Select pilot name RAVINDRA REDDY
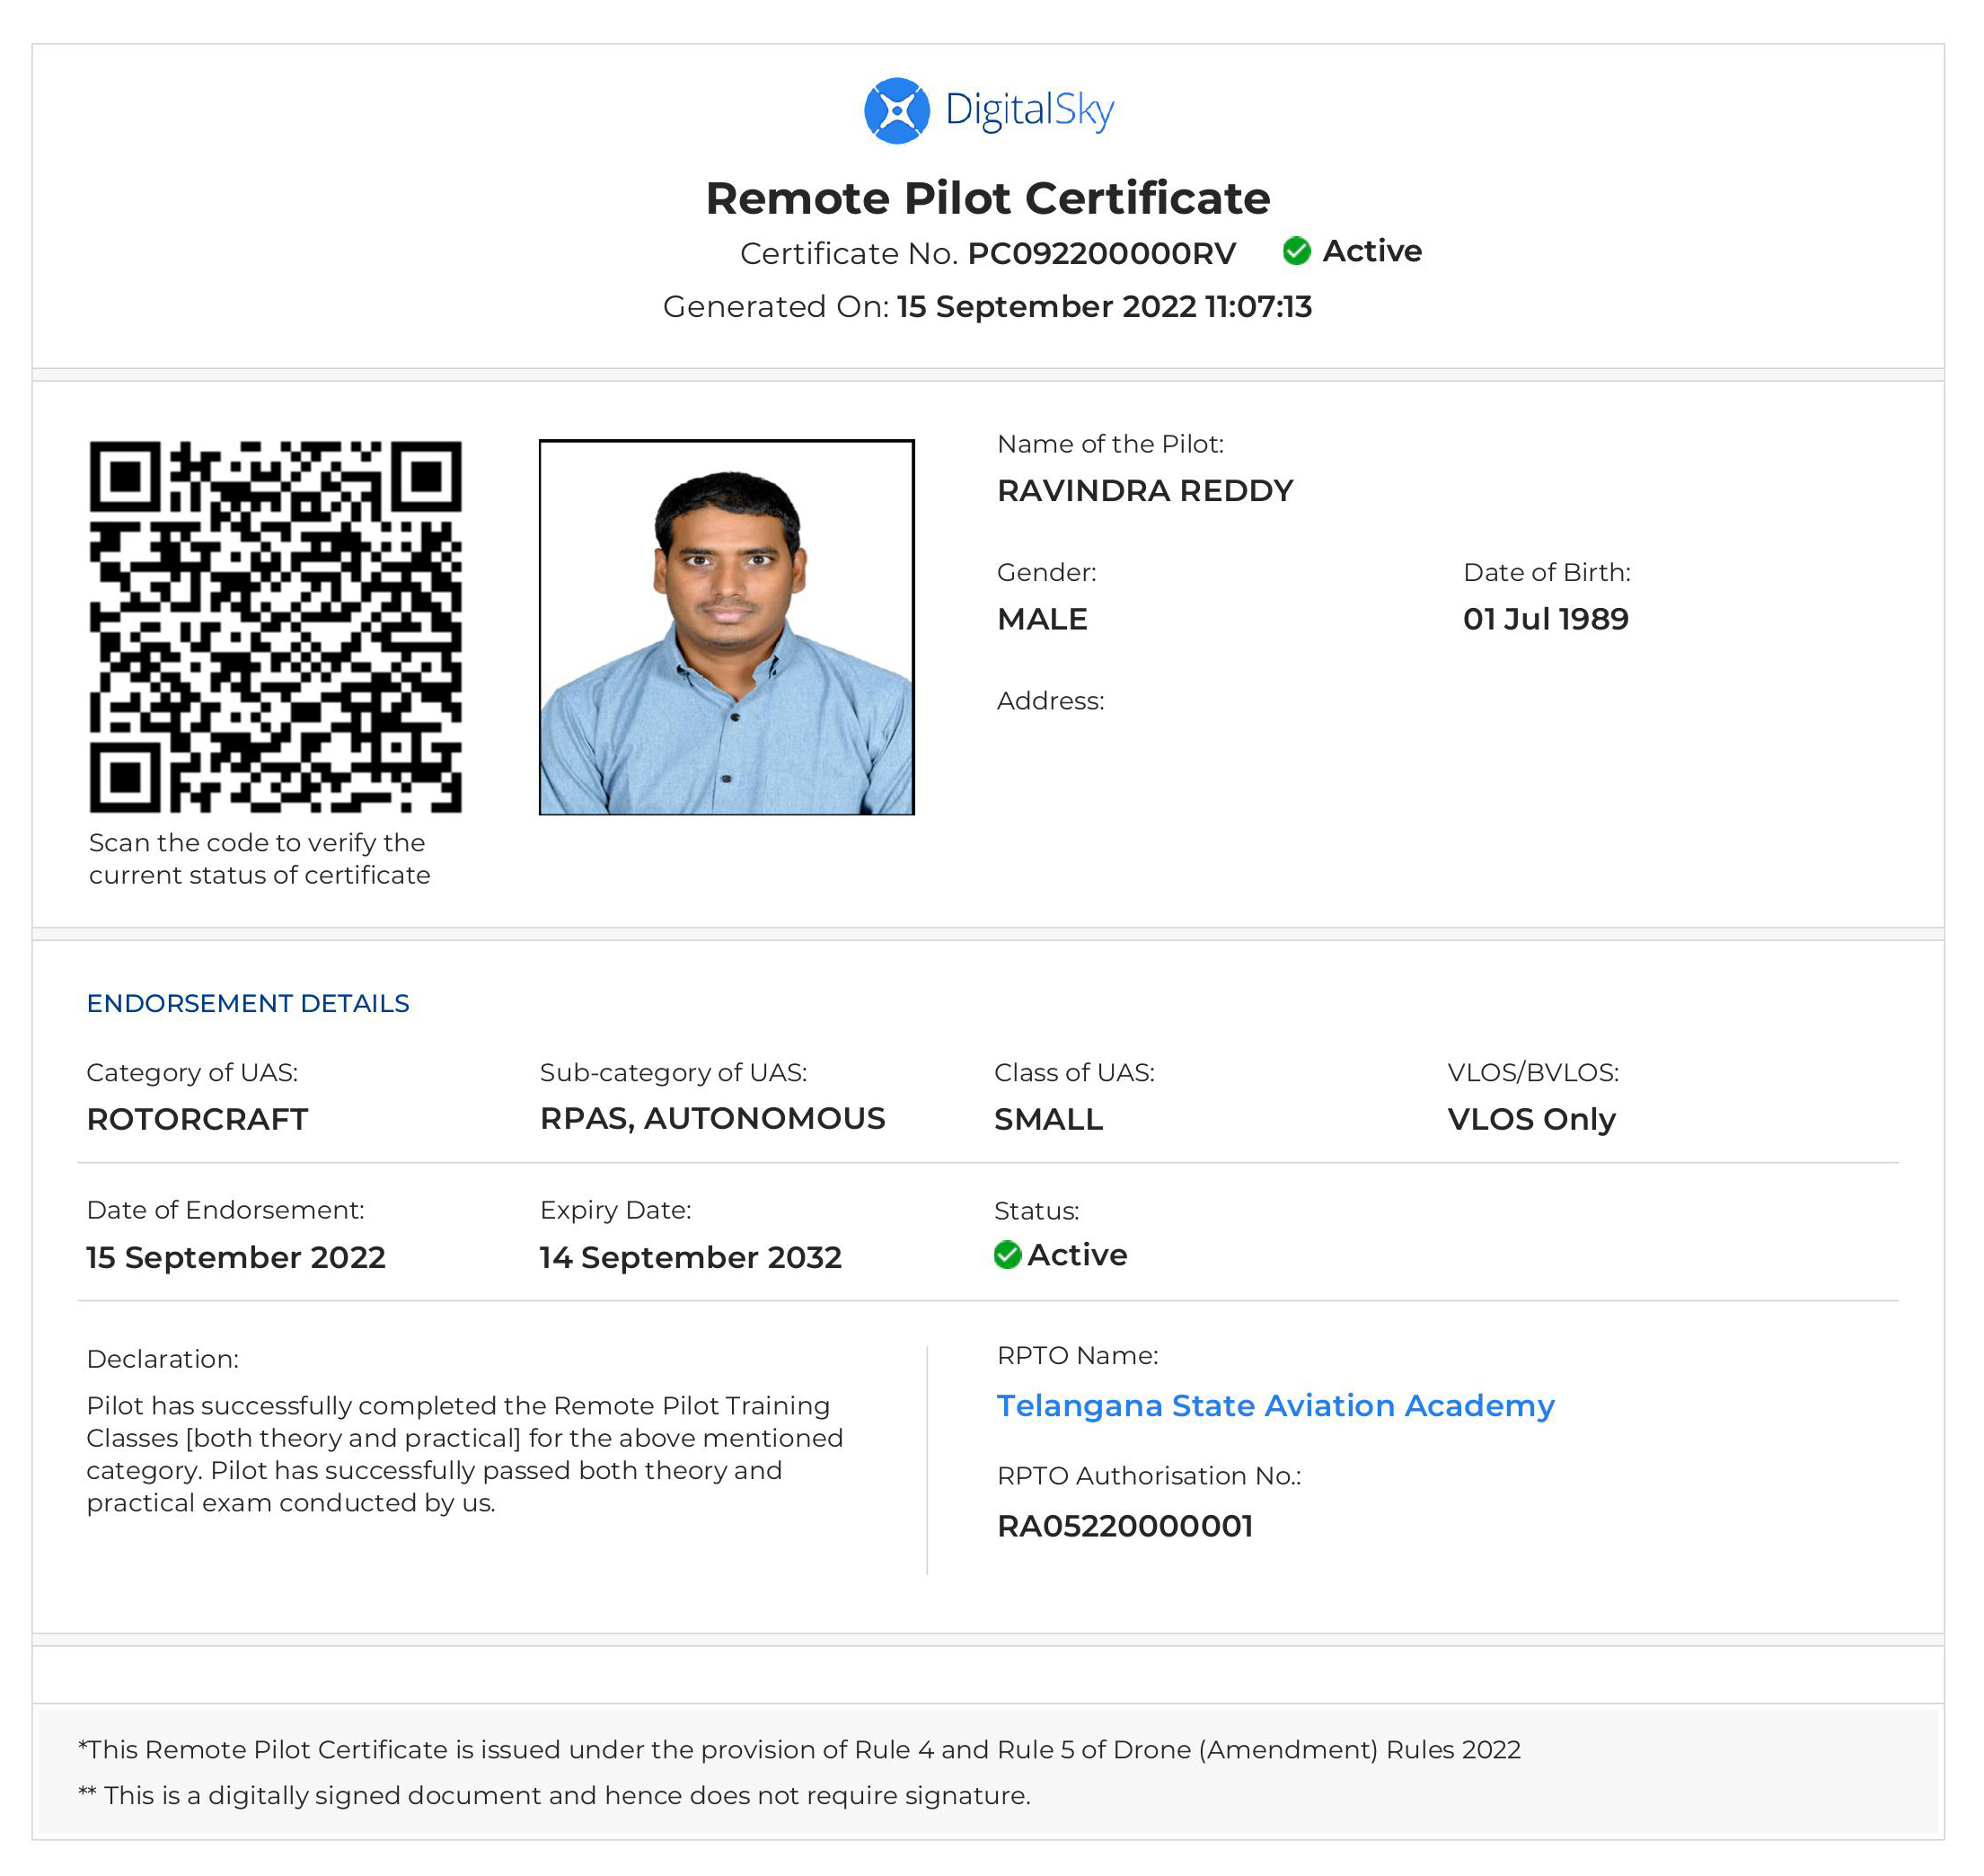1984x1876 pixels. [x=1145, y=491]
